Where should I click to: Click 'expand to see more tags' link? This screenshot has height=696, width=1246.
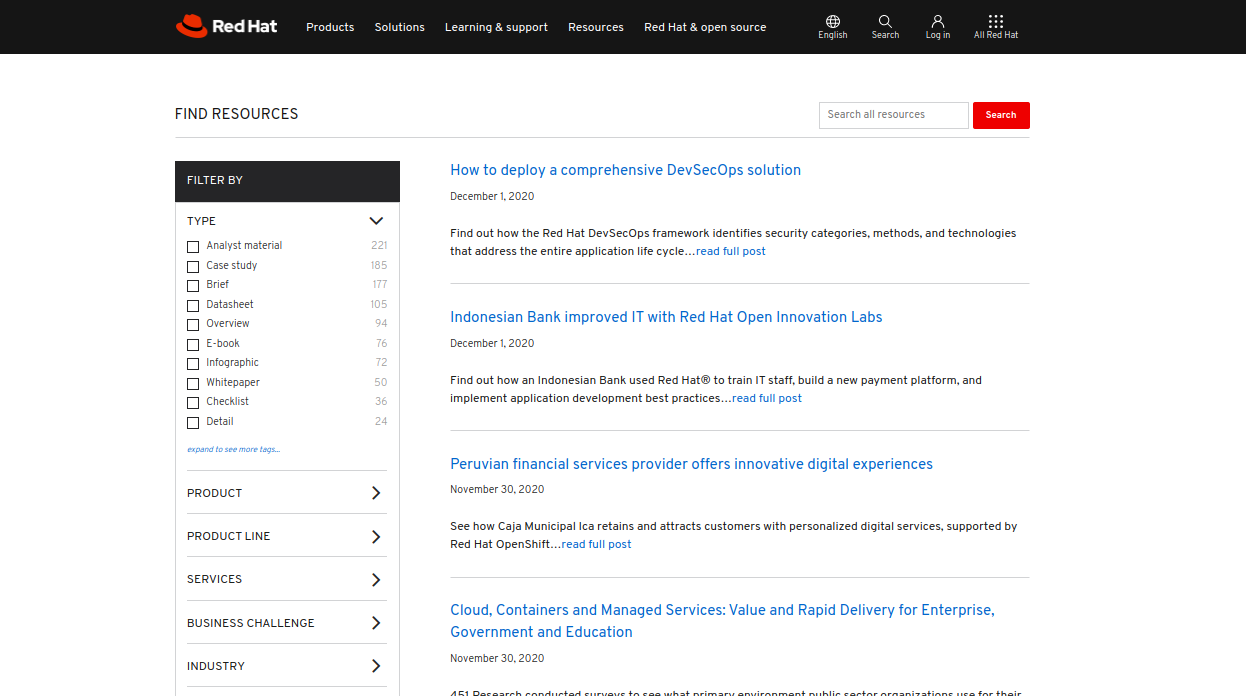pos(233,450)
